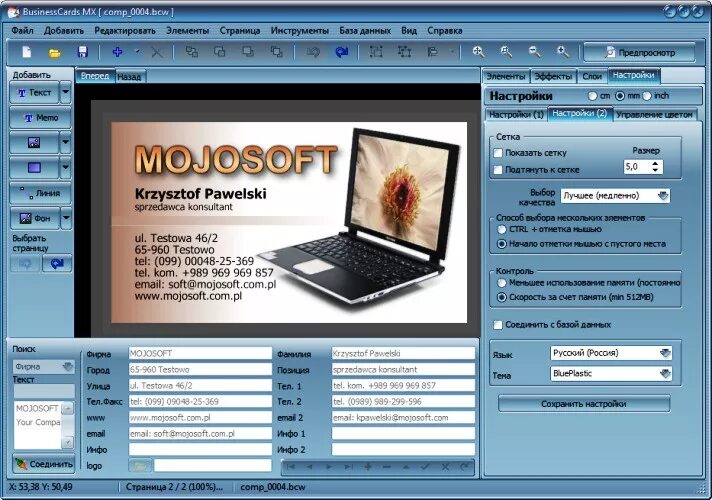Switch to the Эффекты tab
The image size is (712, 500).
[553, 76]
